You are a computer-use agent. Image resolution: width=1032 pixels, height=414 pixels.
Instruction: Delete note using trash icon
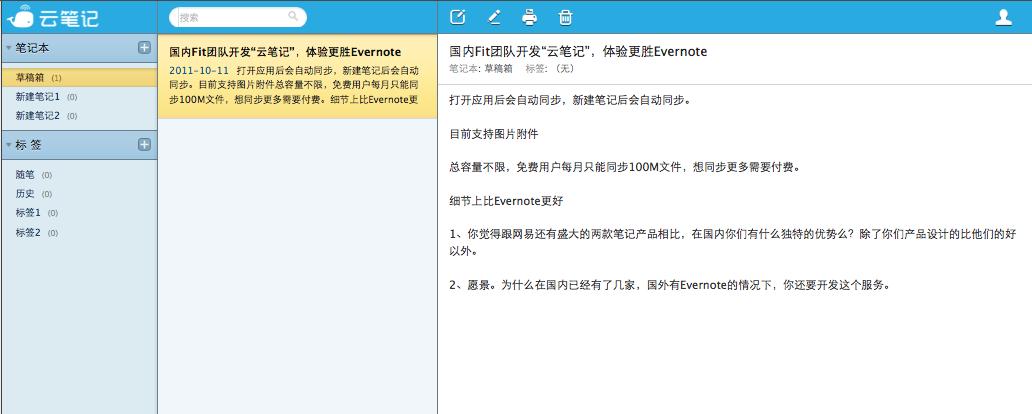pos(565,17)
